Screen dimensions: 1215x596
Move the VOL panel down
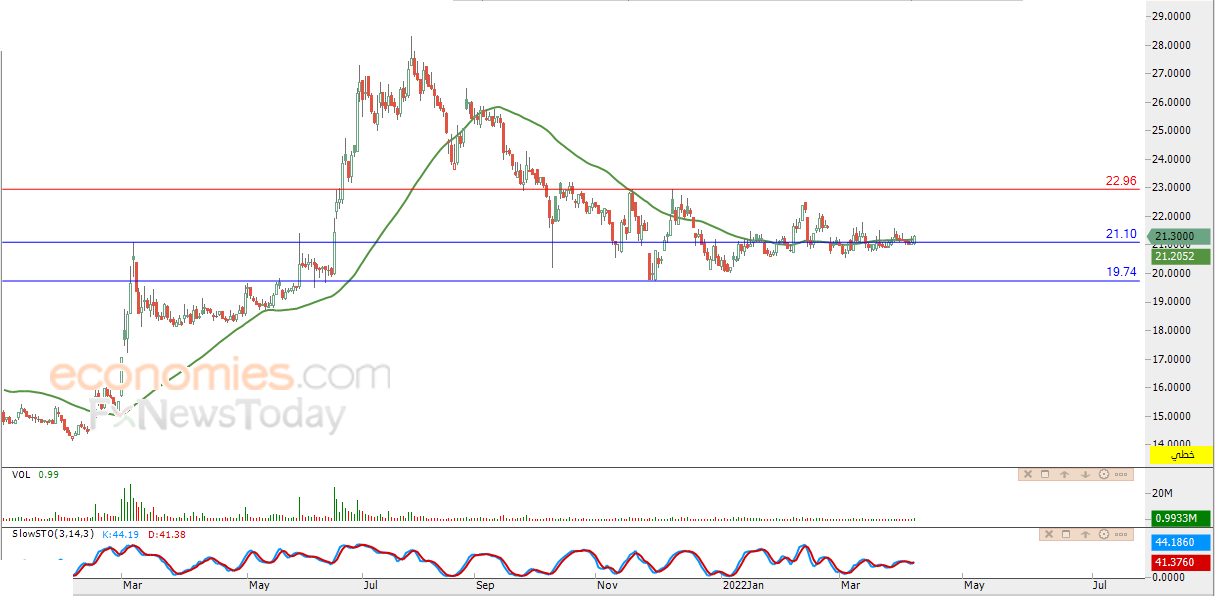pos(1085,474)
